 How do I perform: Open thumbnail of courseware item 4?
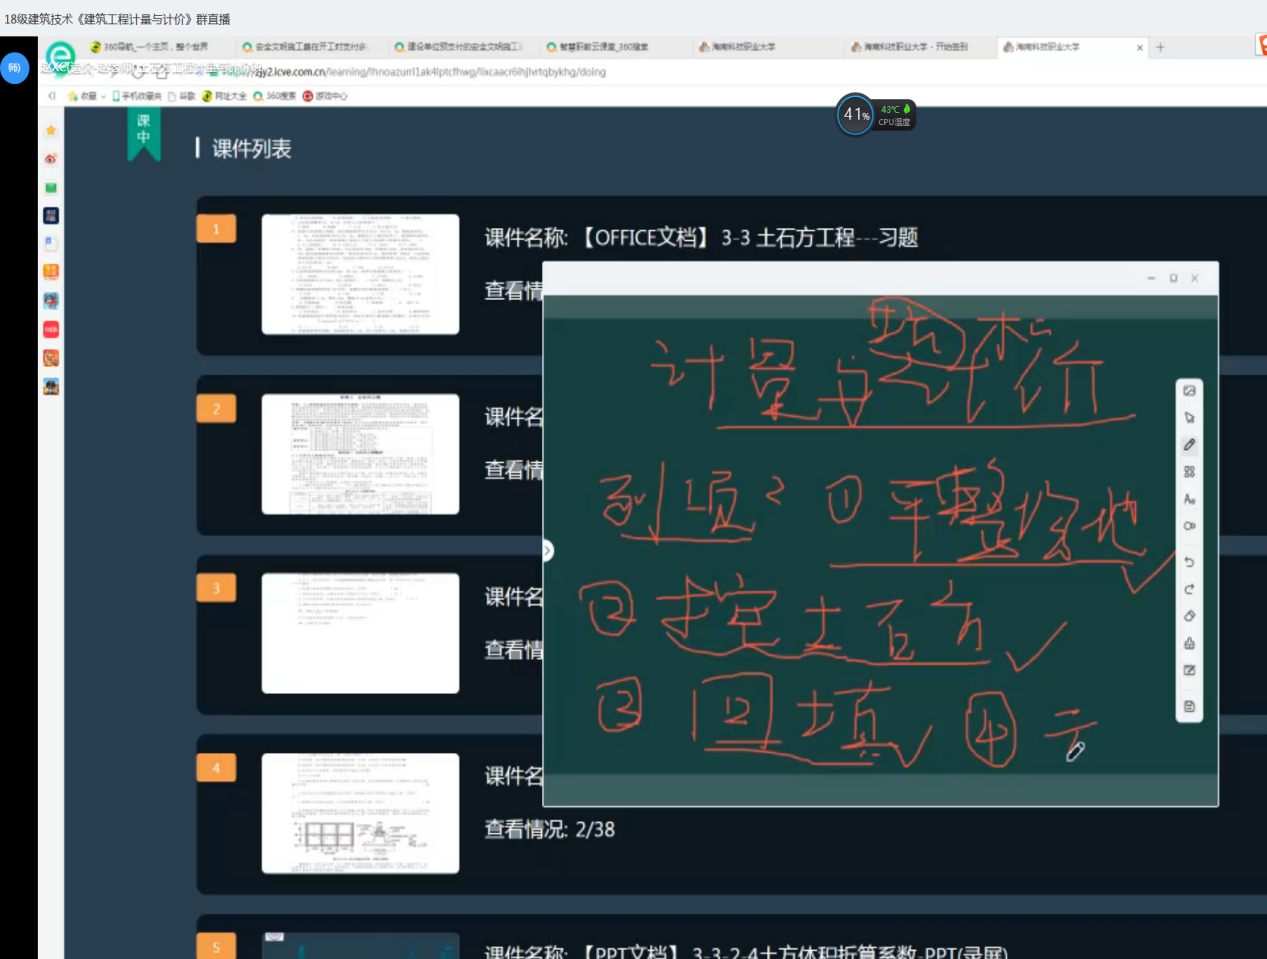click(x=360, y=813)
